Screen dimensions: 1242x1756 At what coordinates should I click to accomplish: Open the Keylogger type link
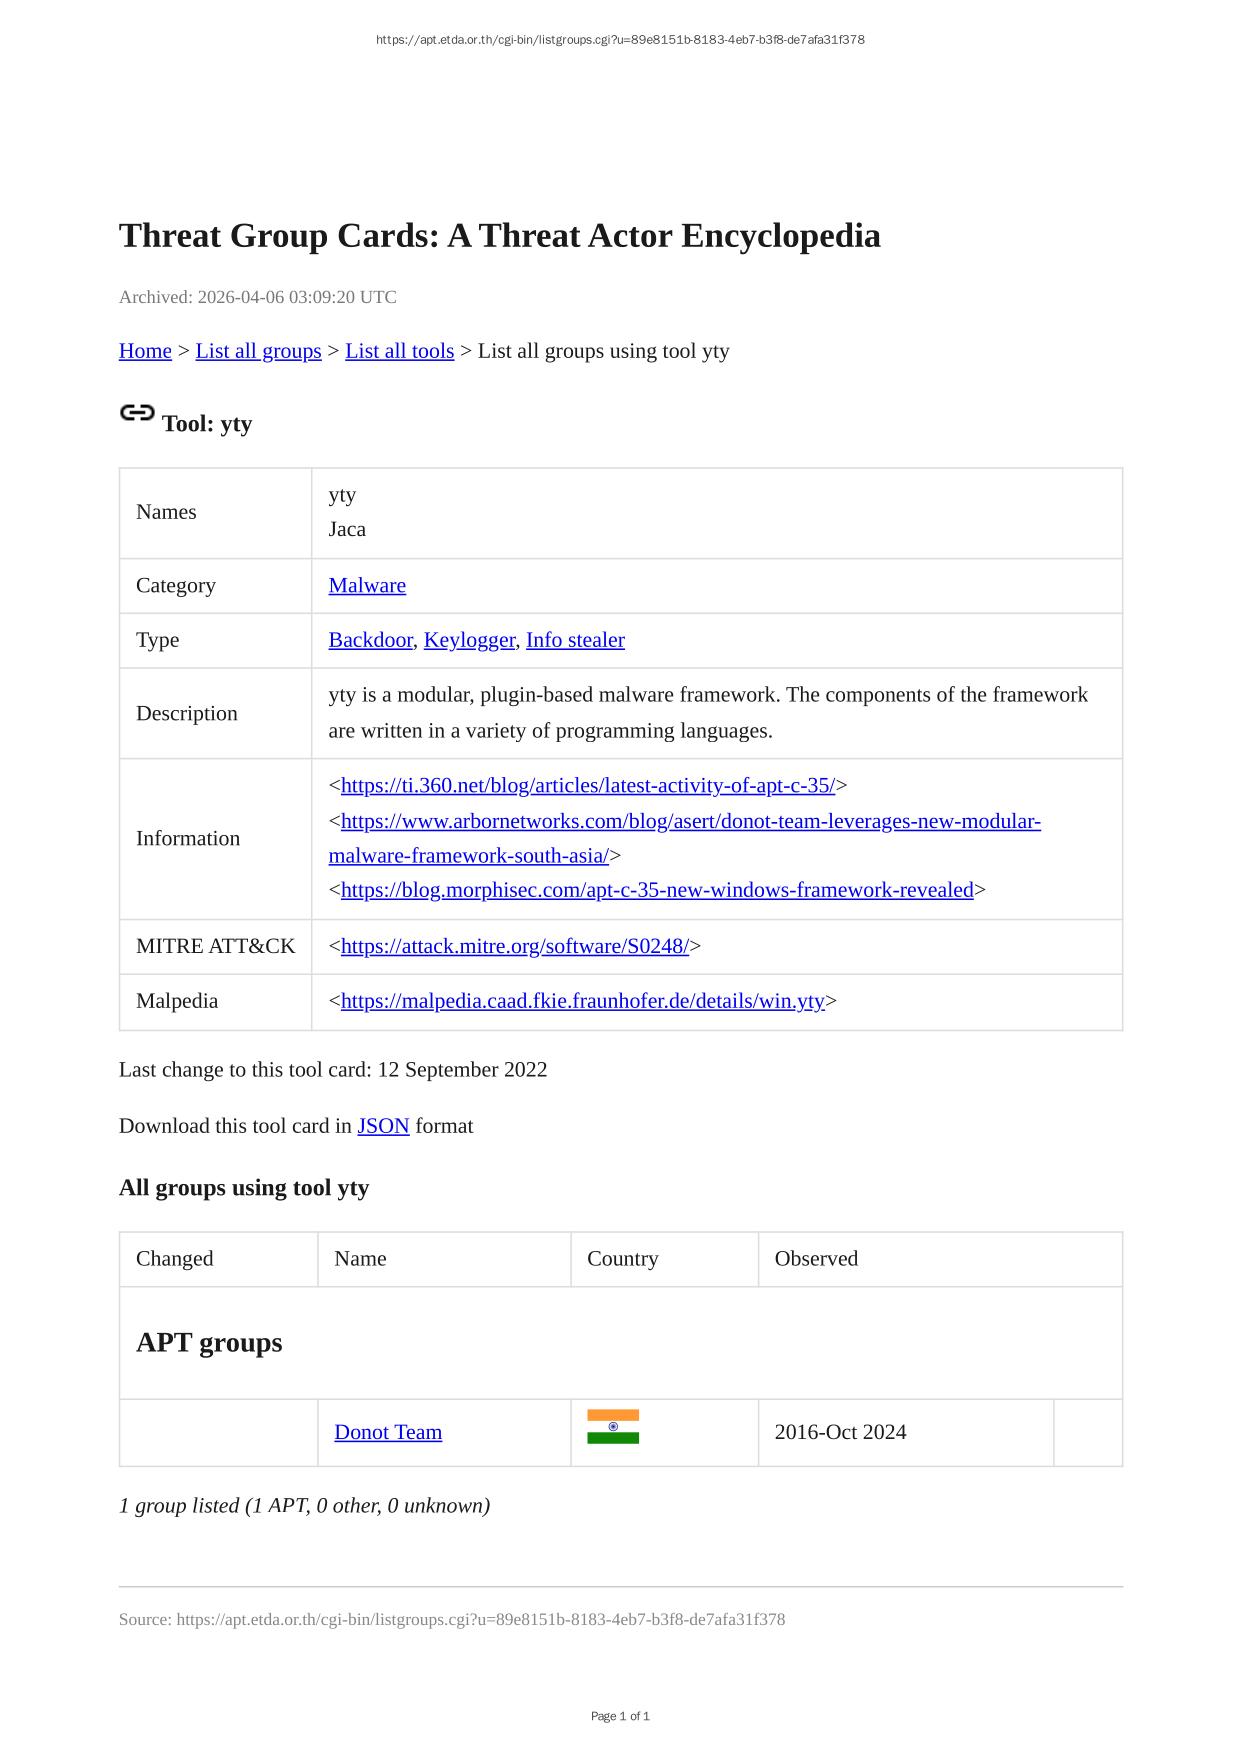point(469,640)
